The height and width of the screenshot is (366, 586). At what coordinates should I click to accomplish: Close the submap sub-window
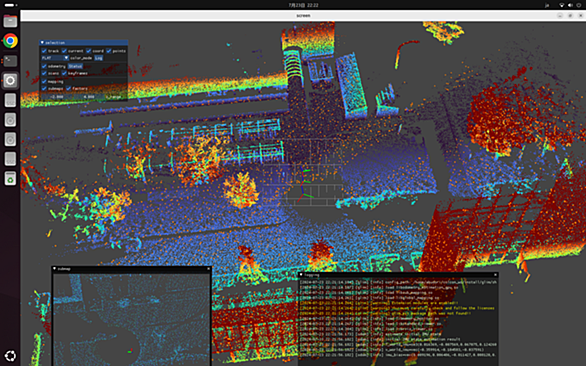point(208,269)
